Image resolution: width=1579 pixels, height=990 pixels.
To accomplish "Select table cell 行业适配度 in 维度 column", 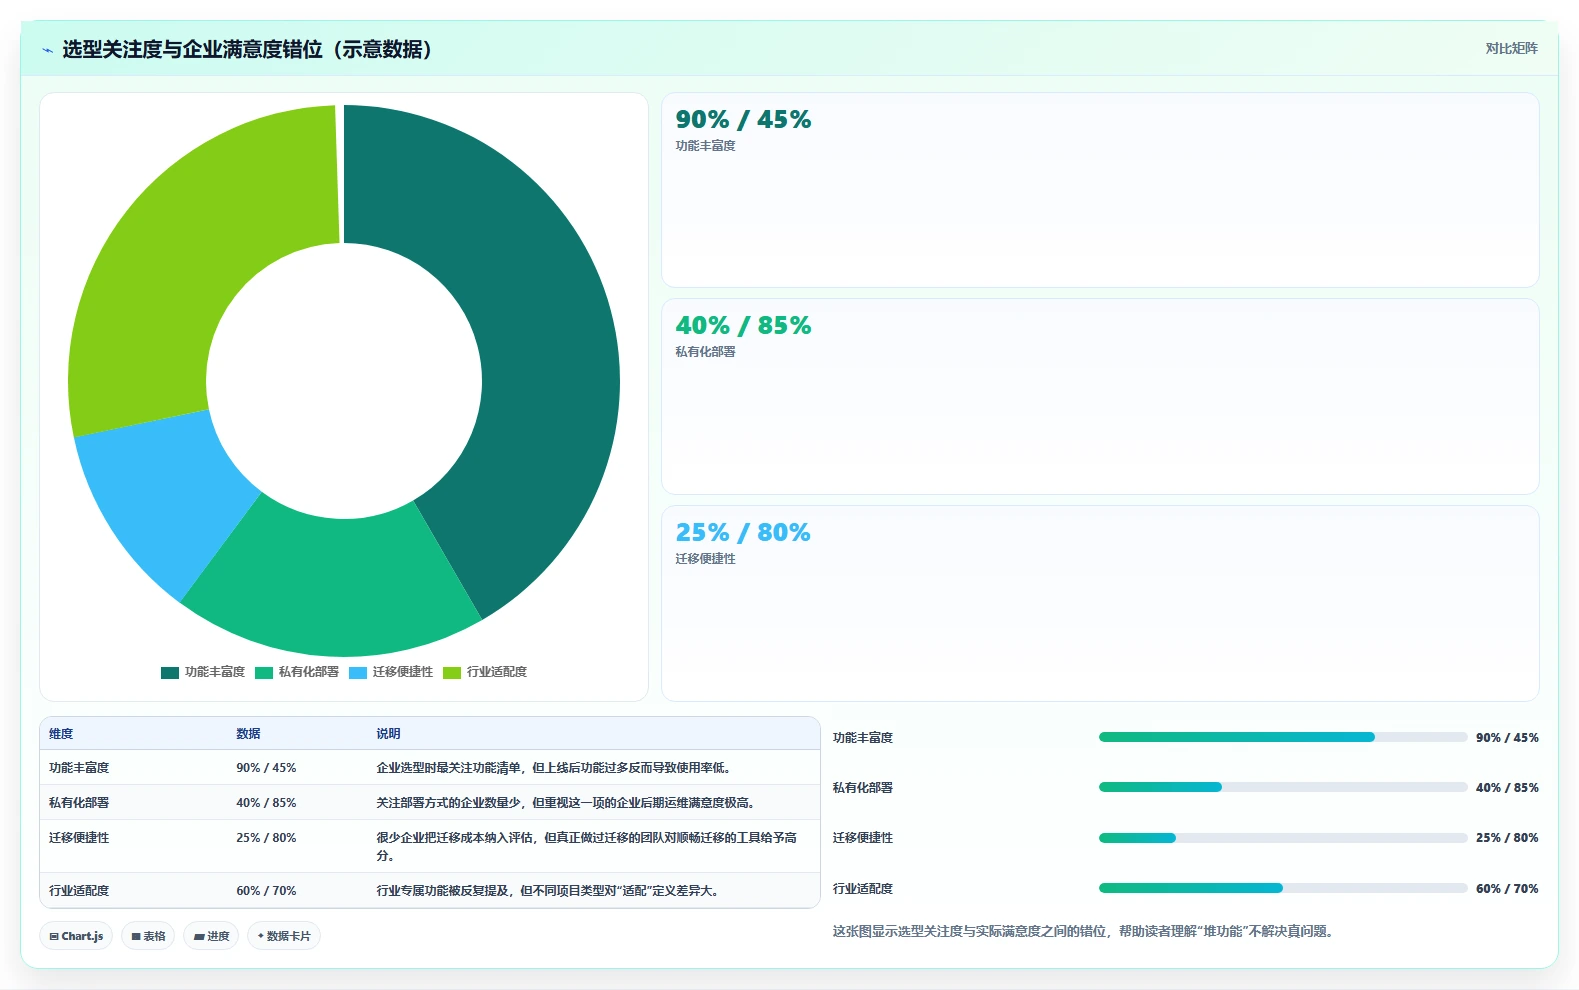I will pyautogui.click(x=79, y=891).
